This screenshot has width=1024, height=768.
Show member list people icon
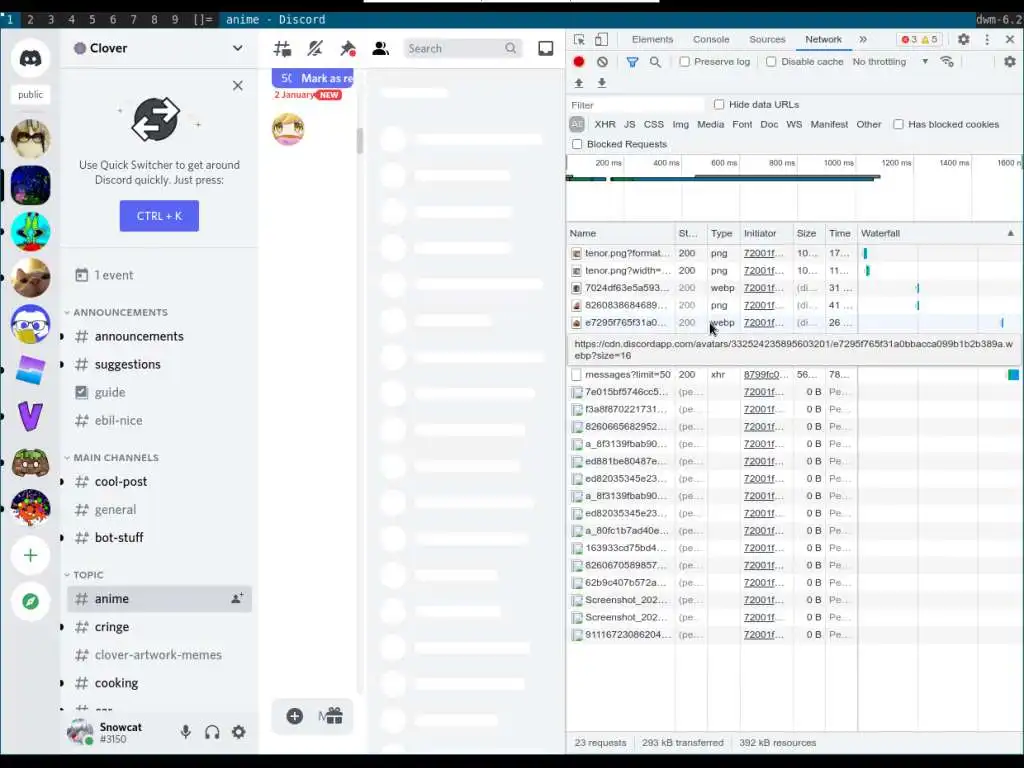(x=381, y=48)
